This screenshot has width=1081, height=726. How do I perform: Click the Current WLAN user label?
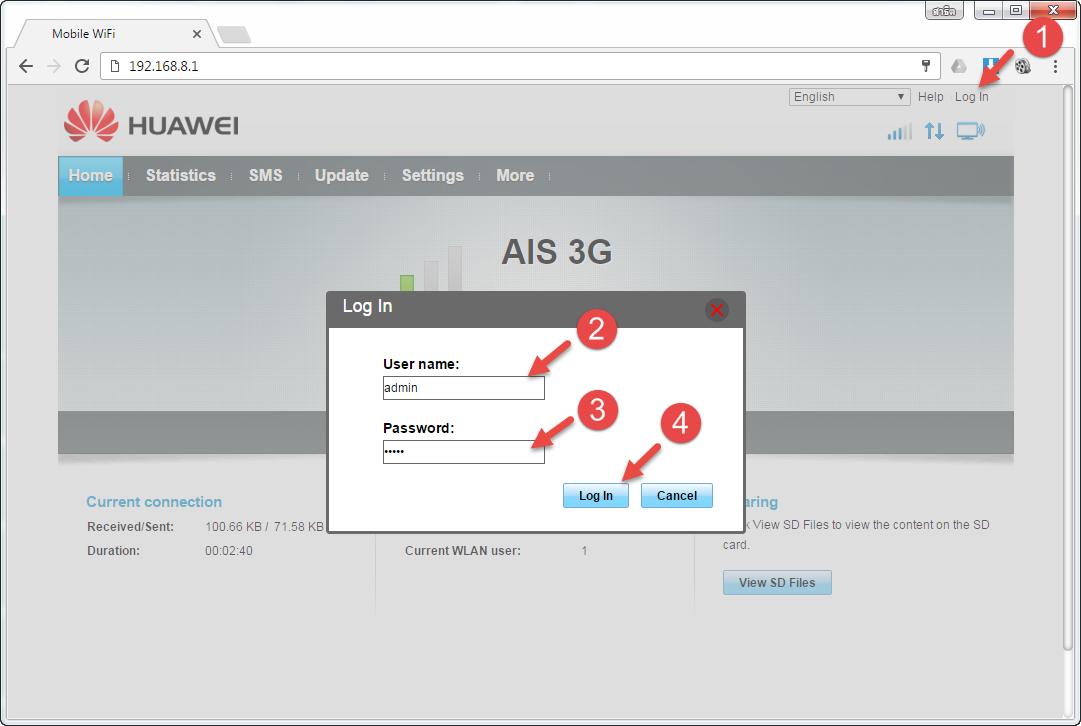(463, 551)
